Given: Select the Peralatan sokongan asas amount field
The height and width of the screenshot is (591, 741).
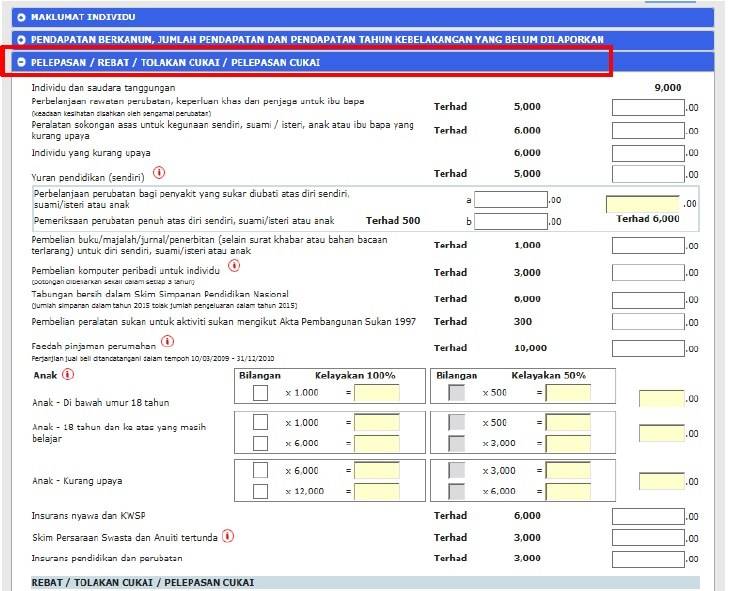Looking at the screenshot, I should [647, 131].
